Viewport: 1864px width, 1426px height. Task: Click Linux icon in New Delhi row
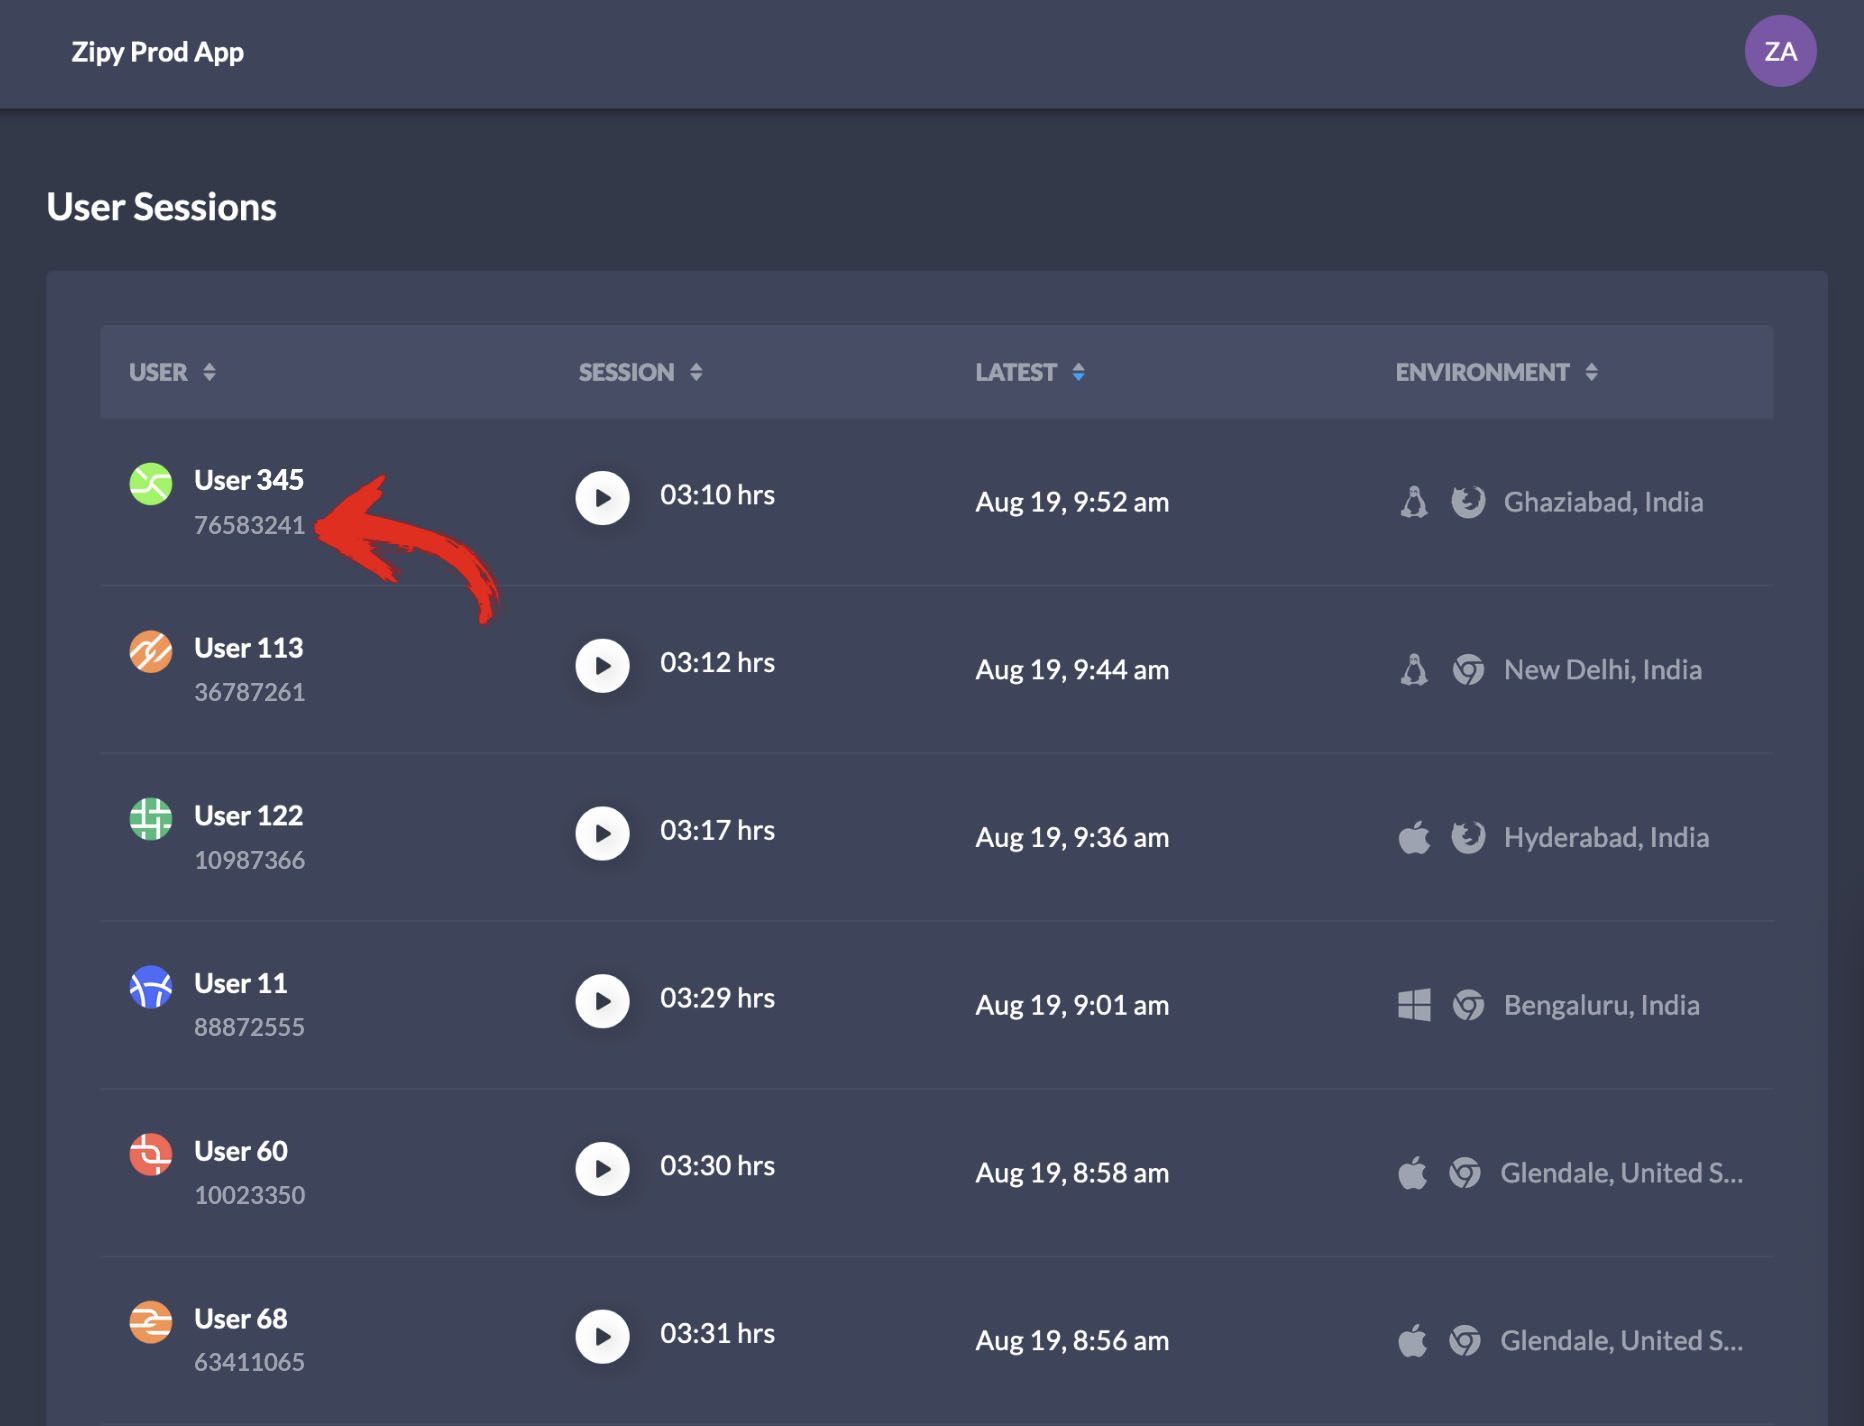click(x=1414, y=670)
